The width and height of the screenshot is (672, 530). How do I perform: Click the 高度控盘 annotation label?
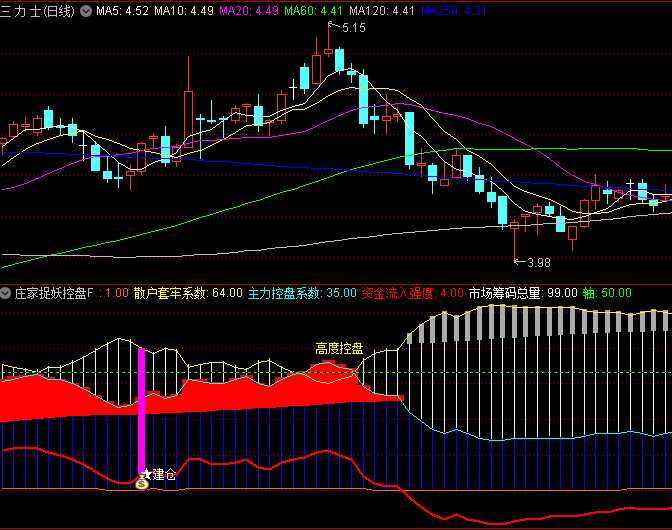point(339,349)
